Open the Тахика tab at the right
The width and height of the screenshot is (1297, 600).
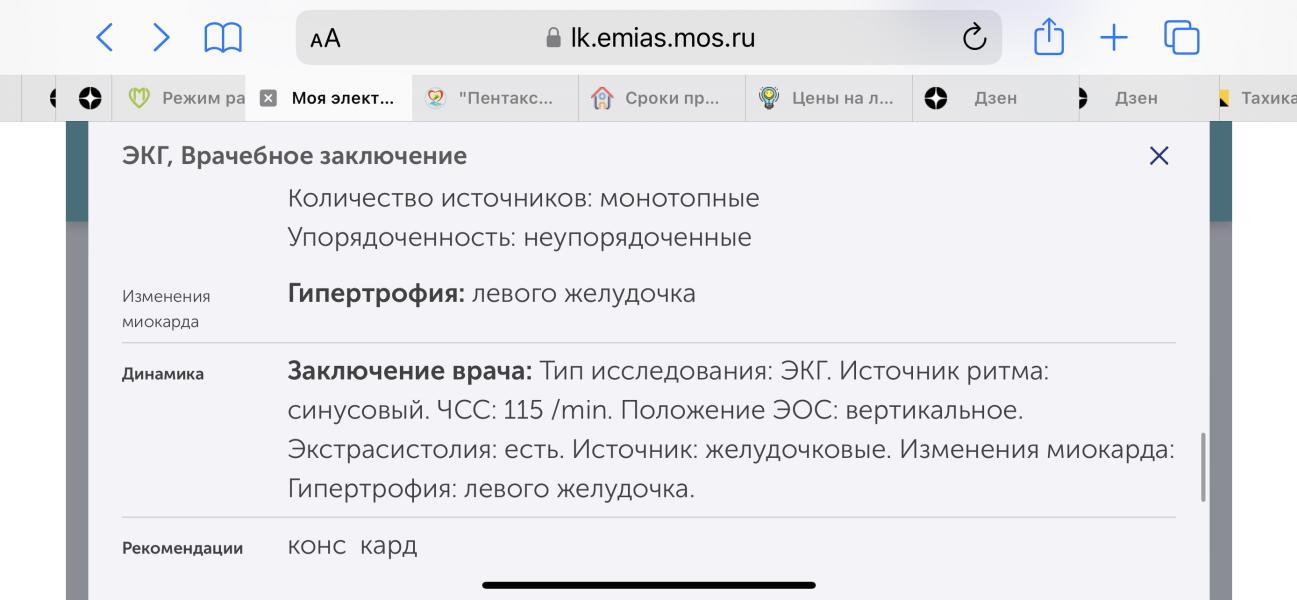click(x=1257, y=99)
